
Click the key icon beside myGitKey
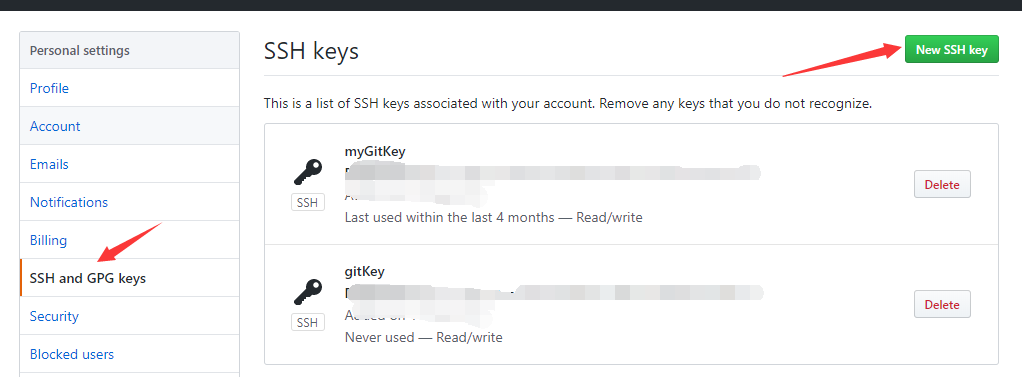[x=308, y=173]
